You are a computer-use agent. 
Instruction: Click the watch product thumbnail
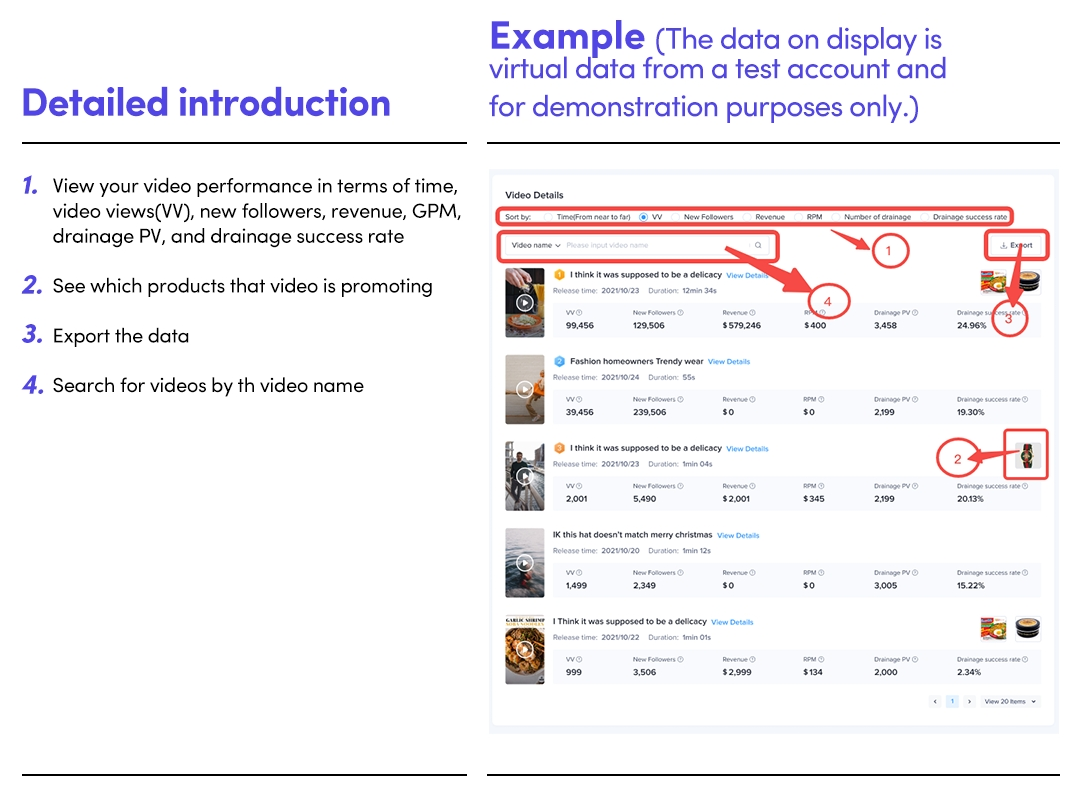[x=1028, y=457]
